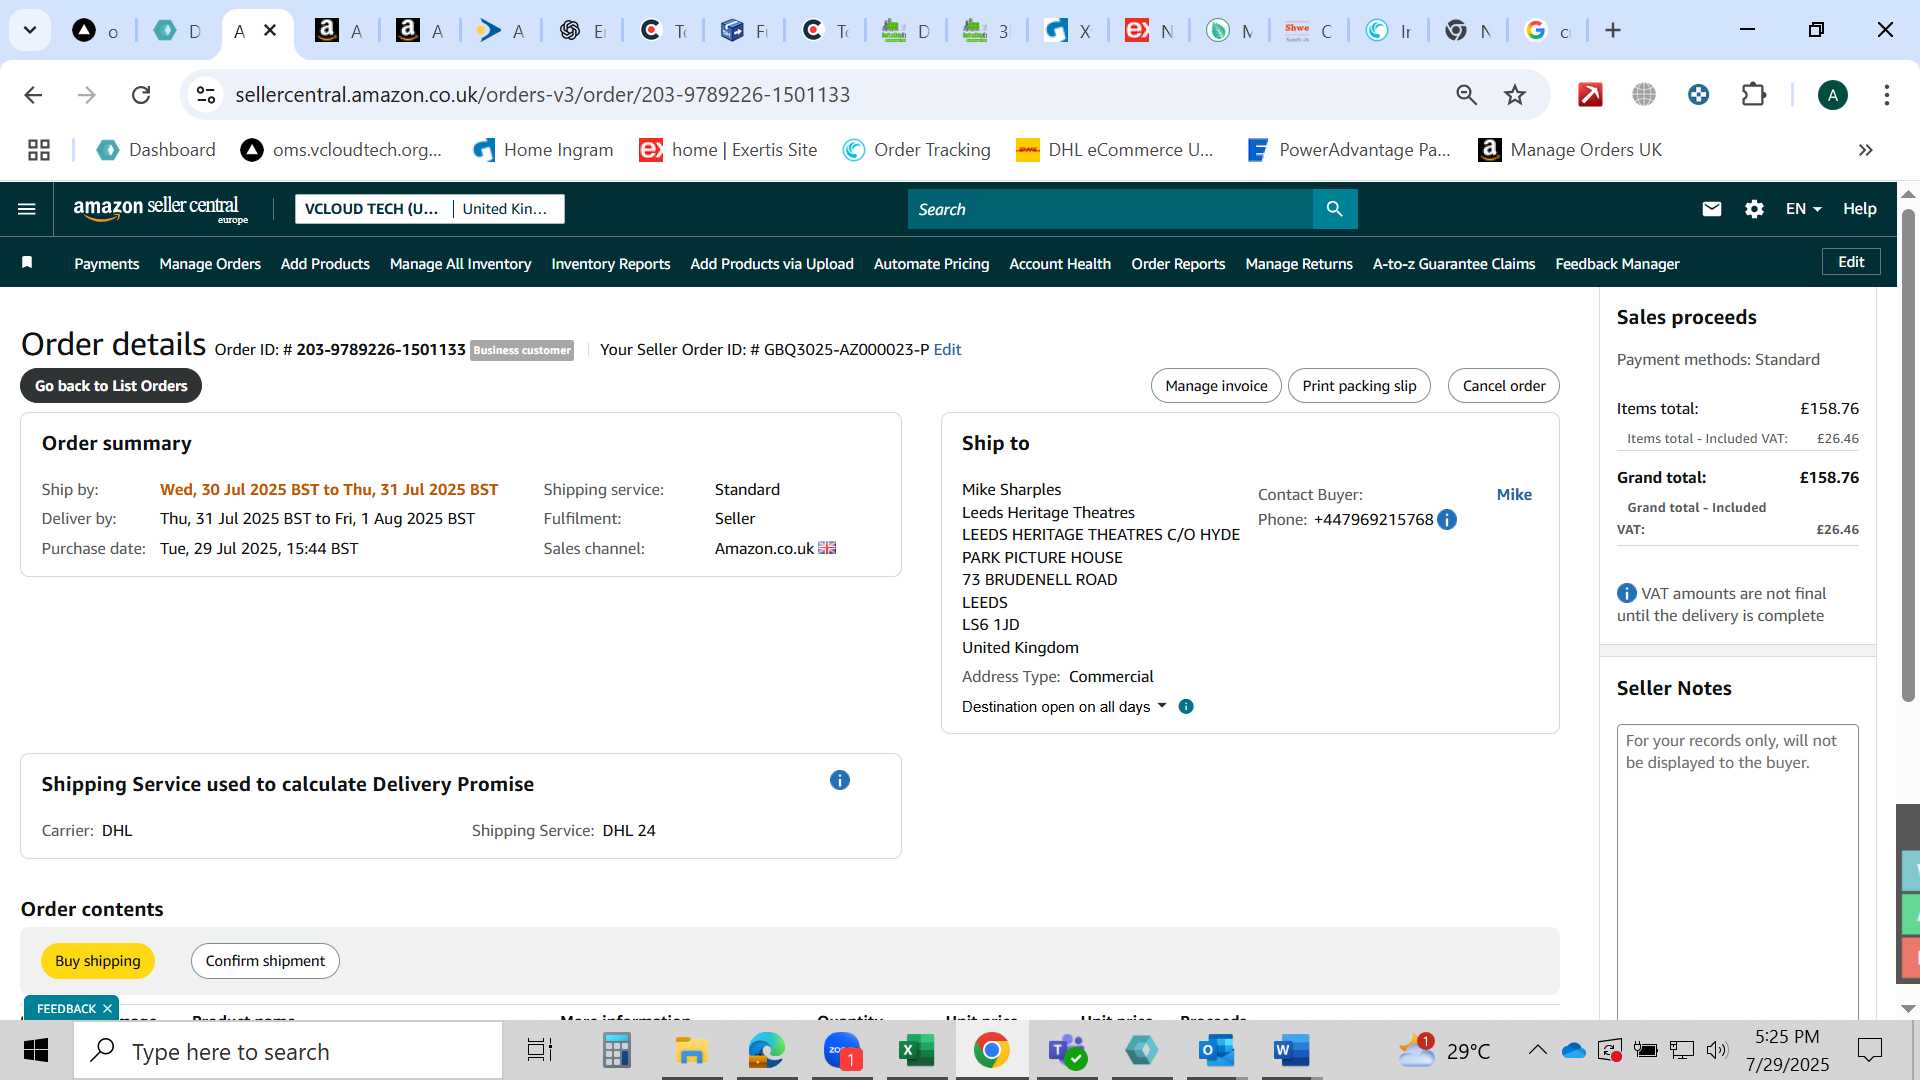Click Cancel order button
This screenshot has width=1920, height=1080.
pos(1503,386)
